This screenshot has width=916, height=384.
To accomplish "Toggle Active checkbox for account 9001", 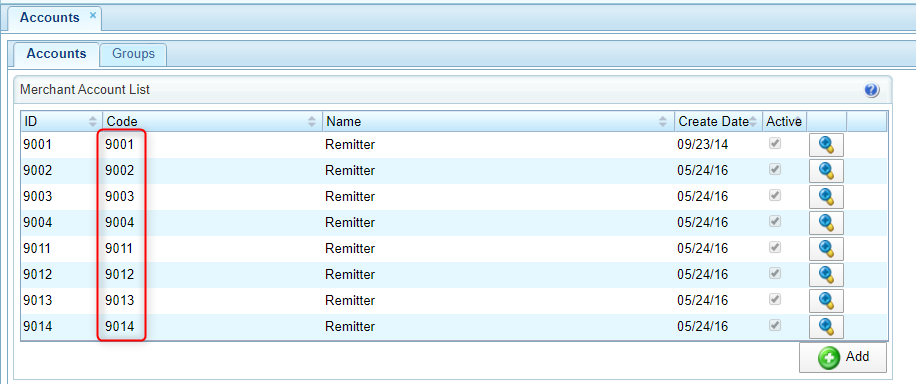I will pyautogui.click(x=775, y=144).
